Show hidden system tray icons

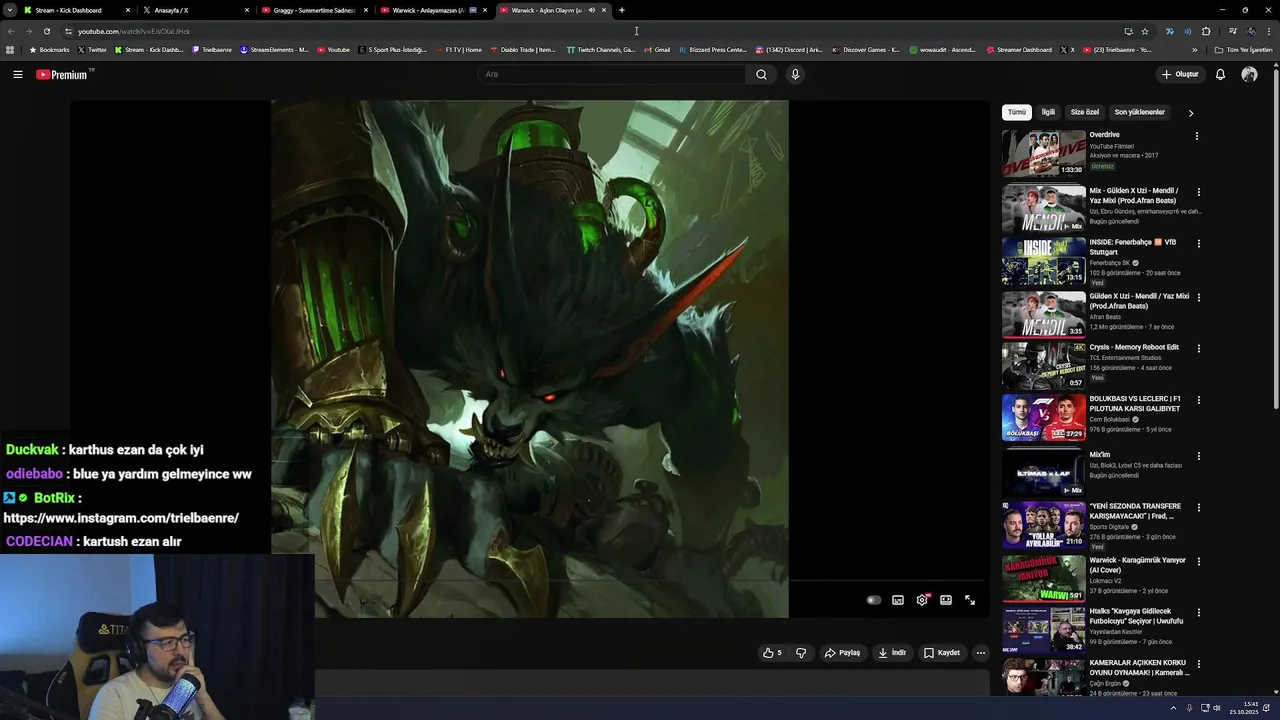coord(1173,708)
